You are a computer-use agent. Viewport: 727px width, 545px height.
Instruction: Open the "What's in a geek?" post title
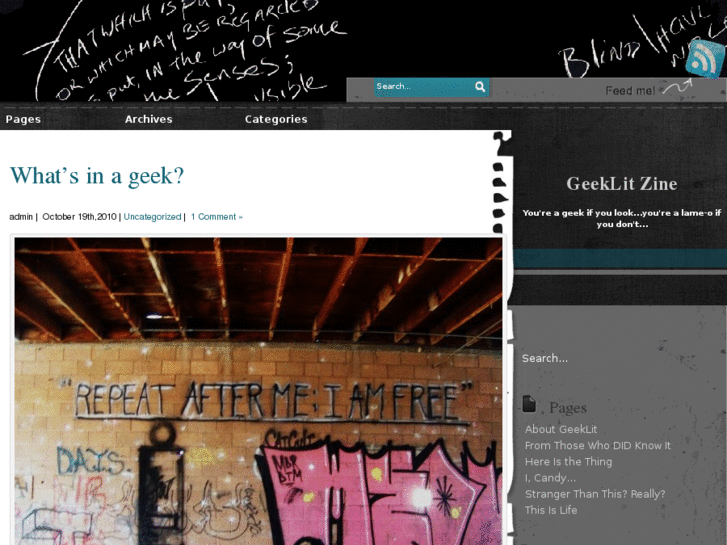pos(97,176)
